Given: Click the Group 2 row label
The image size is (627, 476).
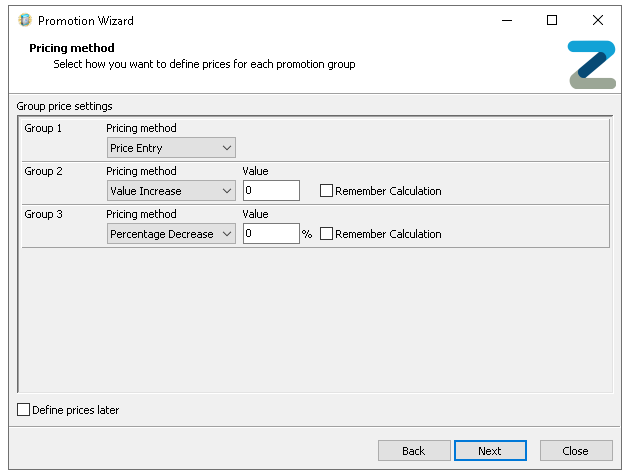Looking at the screenshot, I should [43, 172].
